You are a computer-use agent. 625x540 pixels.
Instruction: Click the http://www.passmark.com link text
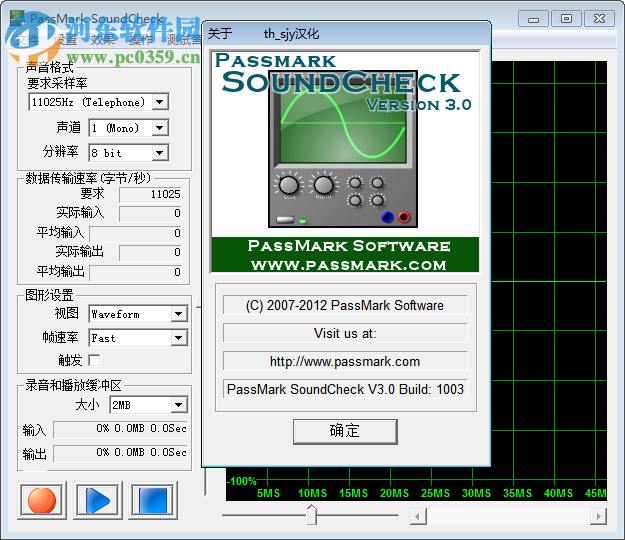pyautogui.click(x=345, y=361)
